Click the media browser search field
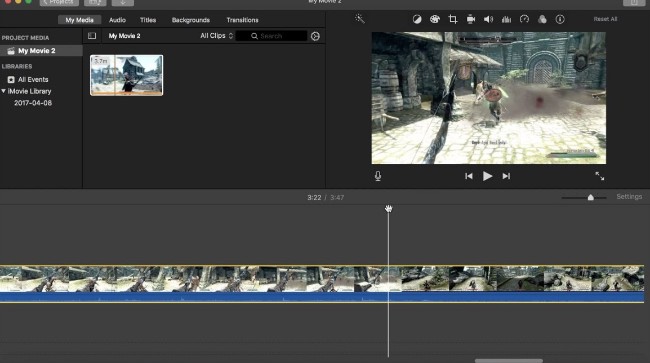Image resolution: width=650 pixels, height=363 pixels. pyautogui.click(x=271, y=36)
